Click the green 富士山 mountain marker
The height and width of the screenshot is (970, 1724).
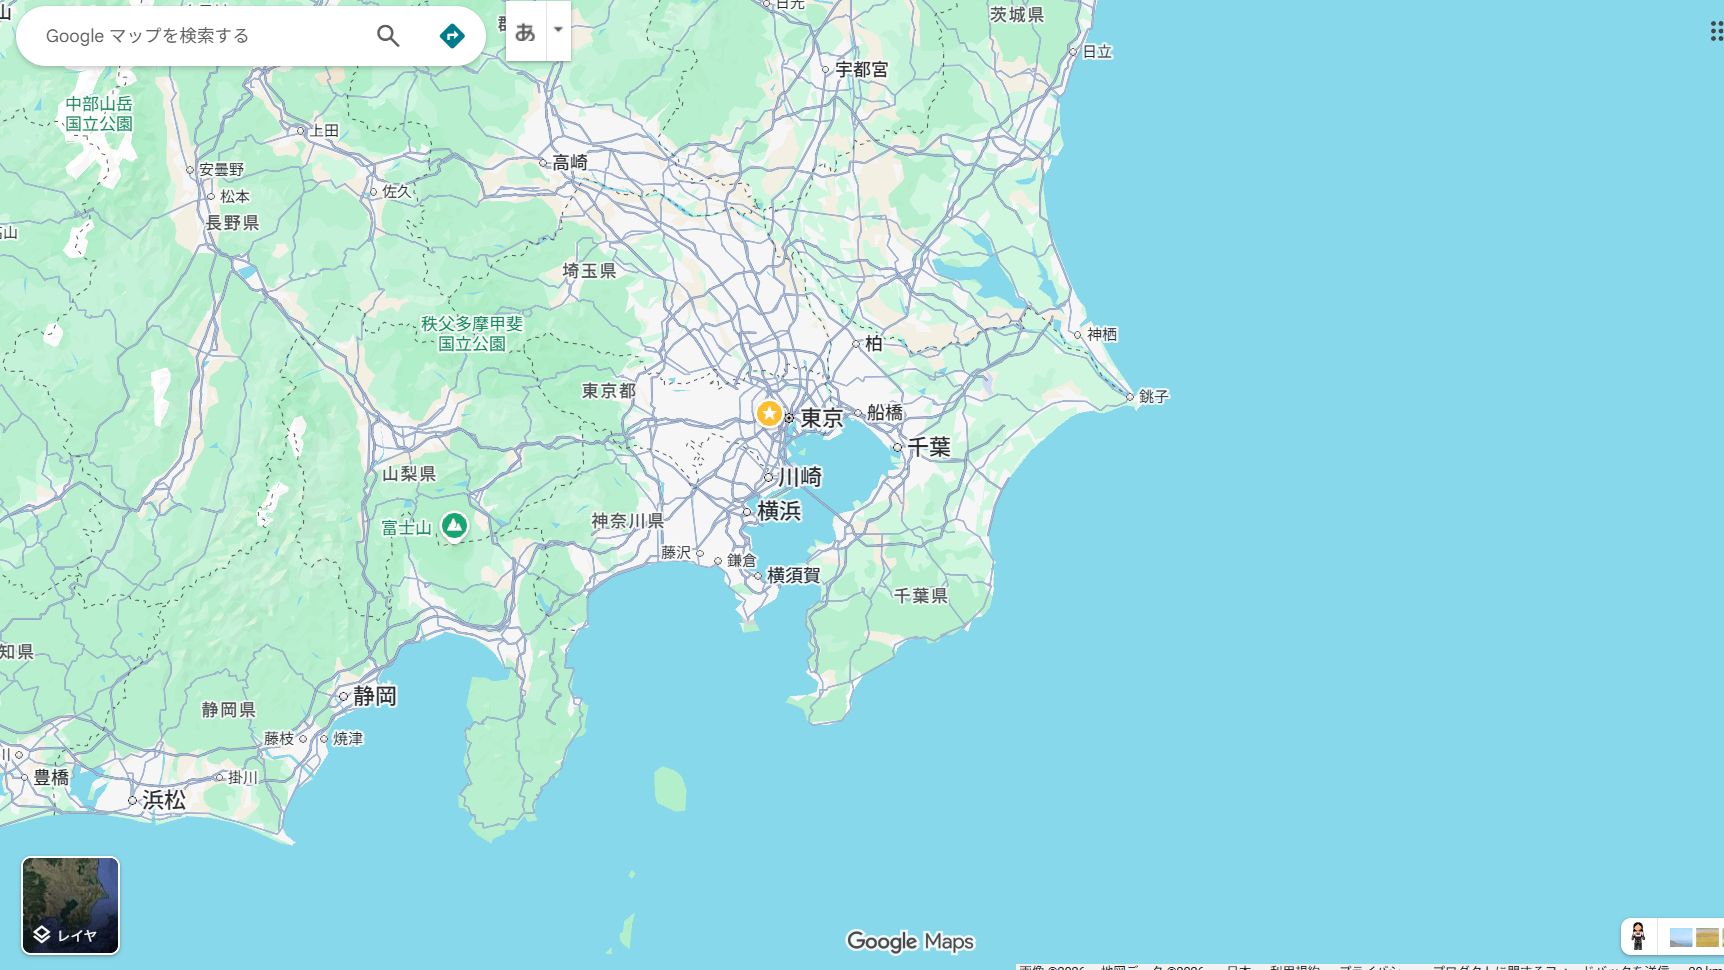coord(454,525)
